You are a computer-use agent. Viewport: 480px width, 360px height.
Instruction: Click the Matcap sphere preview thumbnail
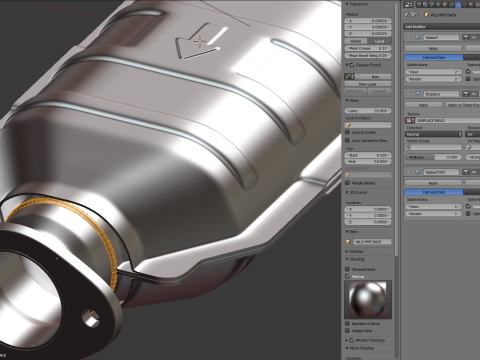point(368,300)
